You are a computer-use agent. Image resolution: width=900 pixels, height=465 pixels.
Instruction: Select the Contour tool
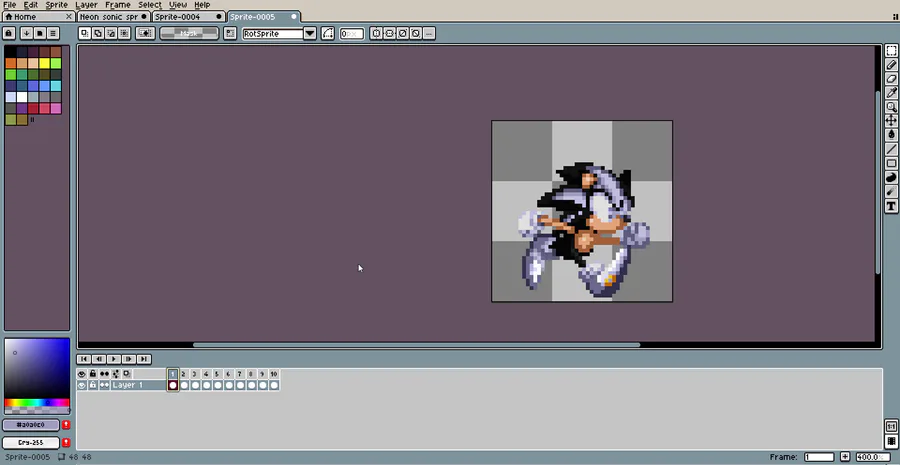tap(891, 177)
